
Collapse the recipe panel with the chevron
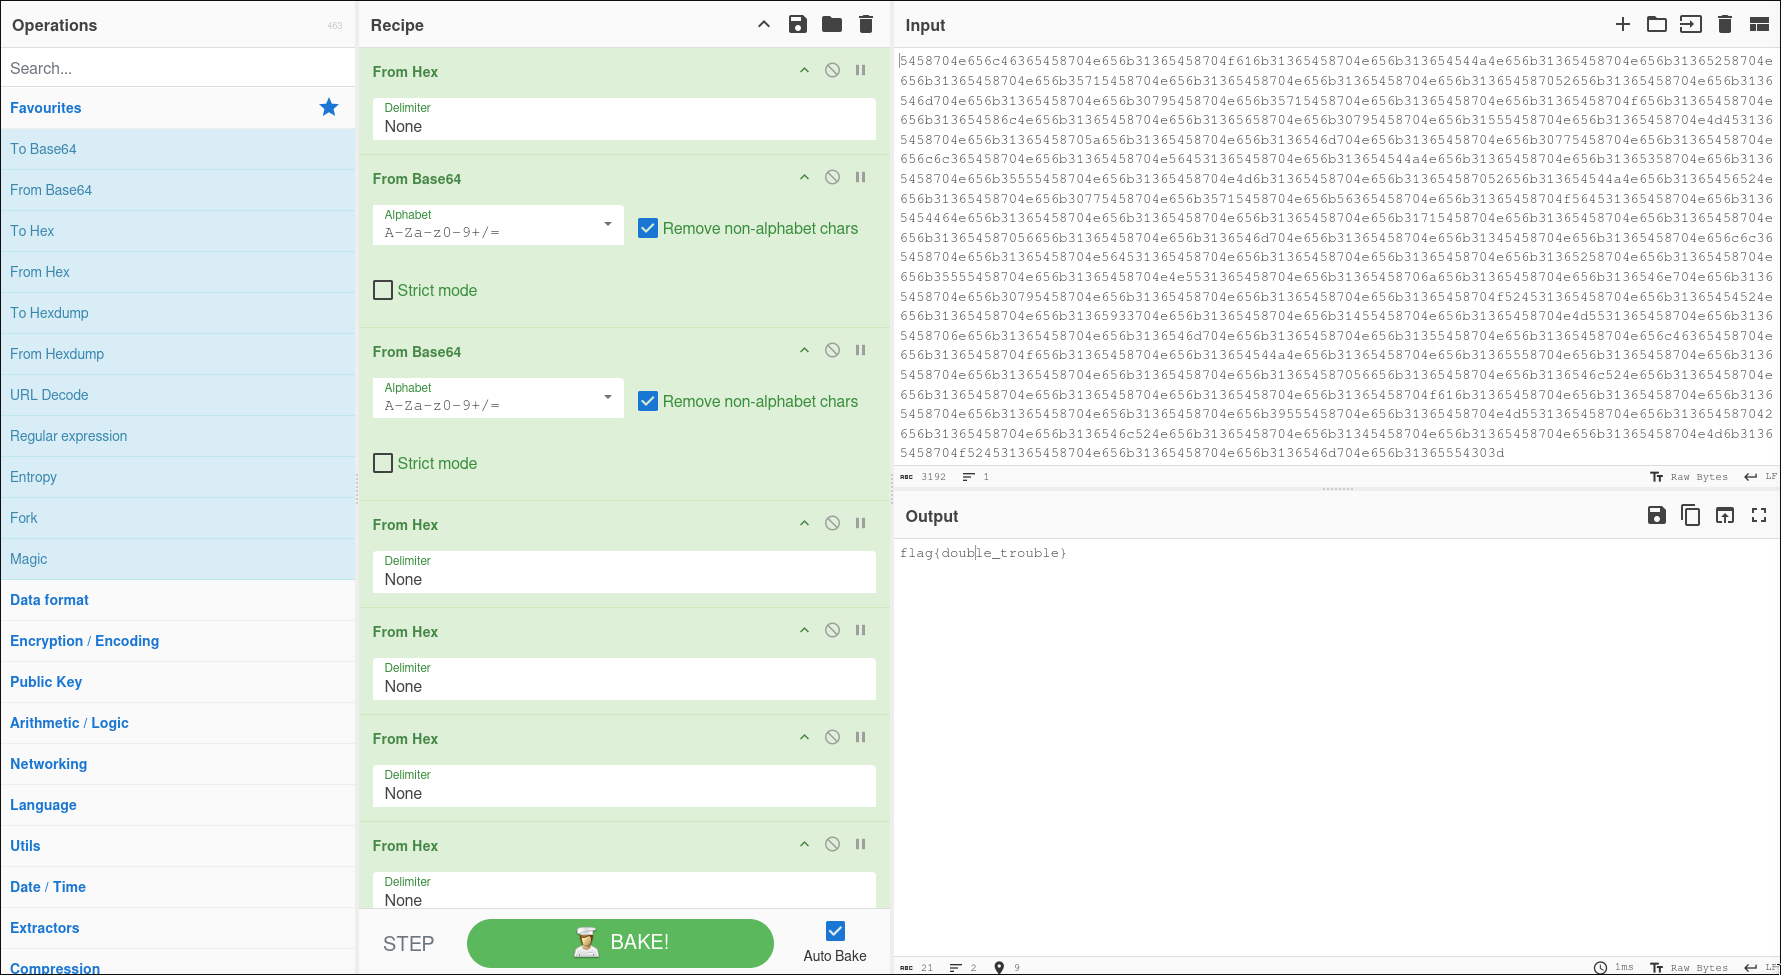pyautogui.click(x=764, y=25)
